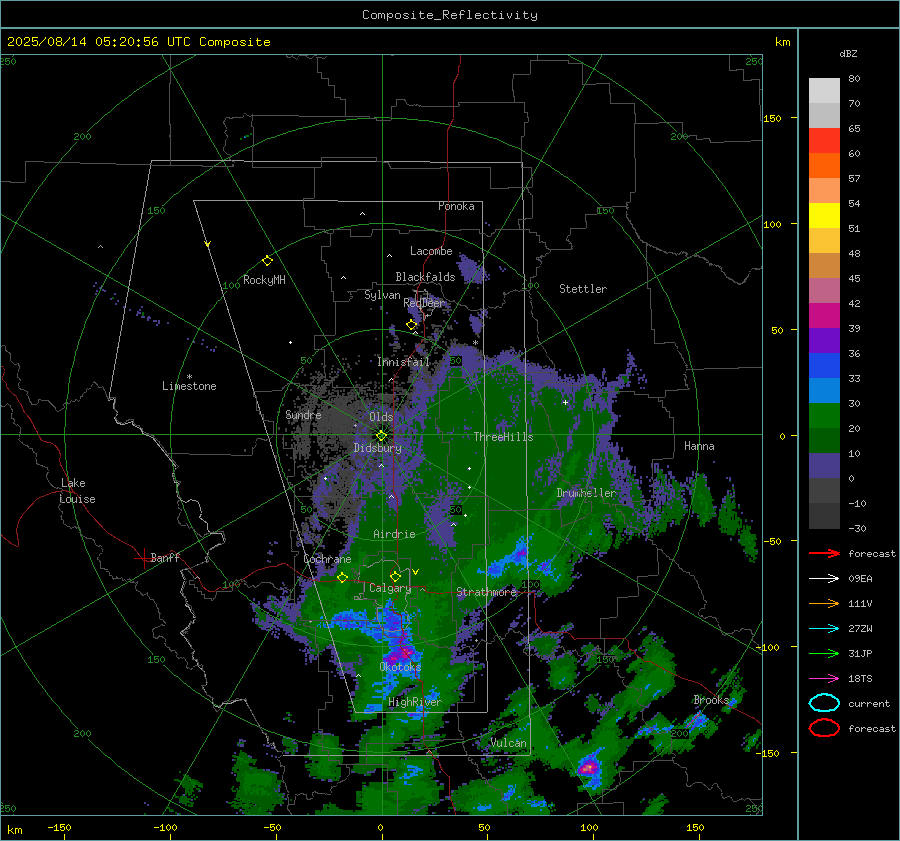Click the HighRiver city label
Screen dimensions: 900x841
414,702
